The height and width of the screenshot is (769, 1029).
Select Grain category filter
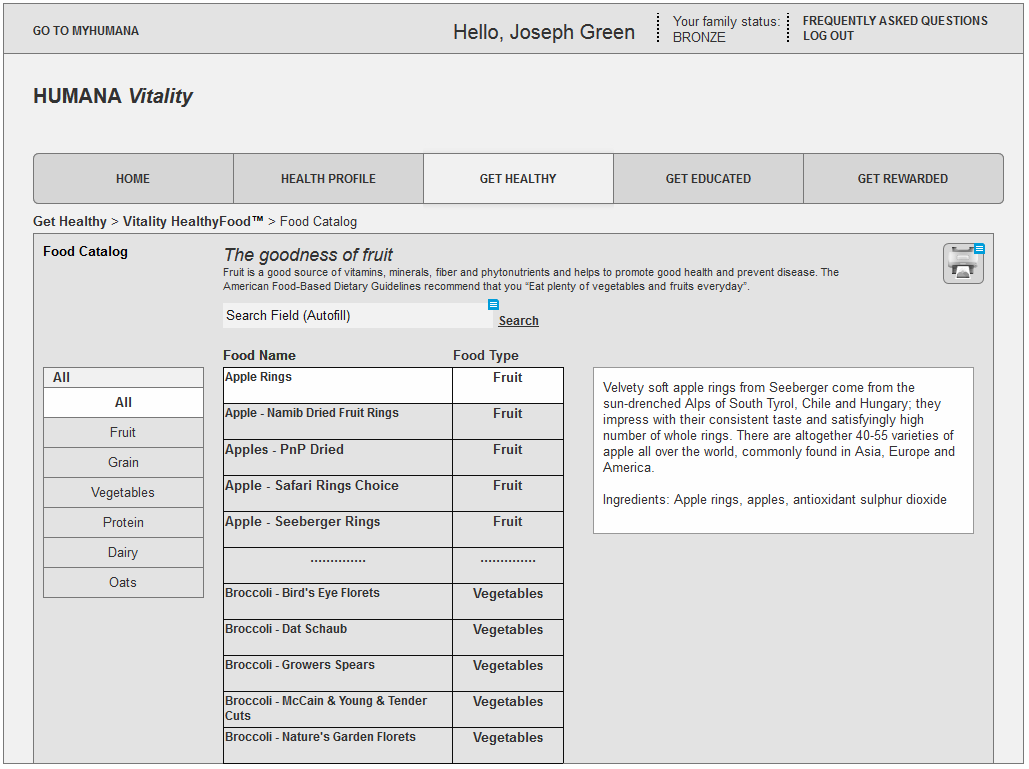(x=123, y=463)
